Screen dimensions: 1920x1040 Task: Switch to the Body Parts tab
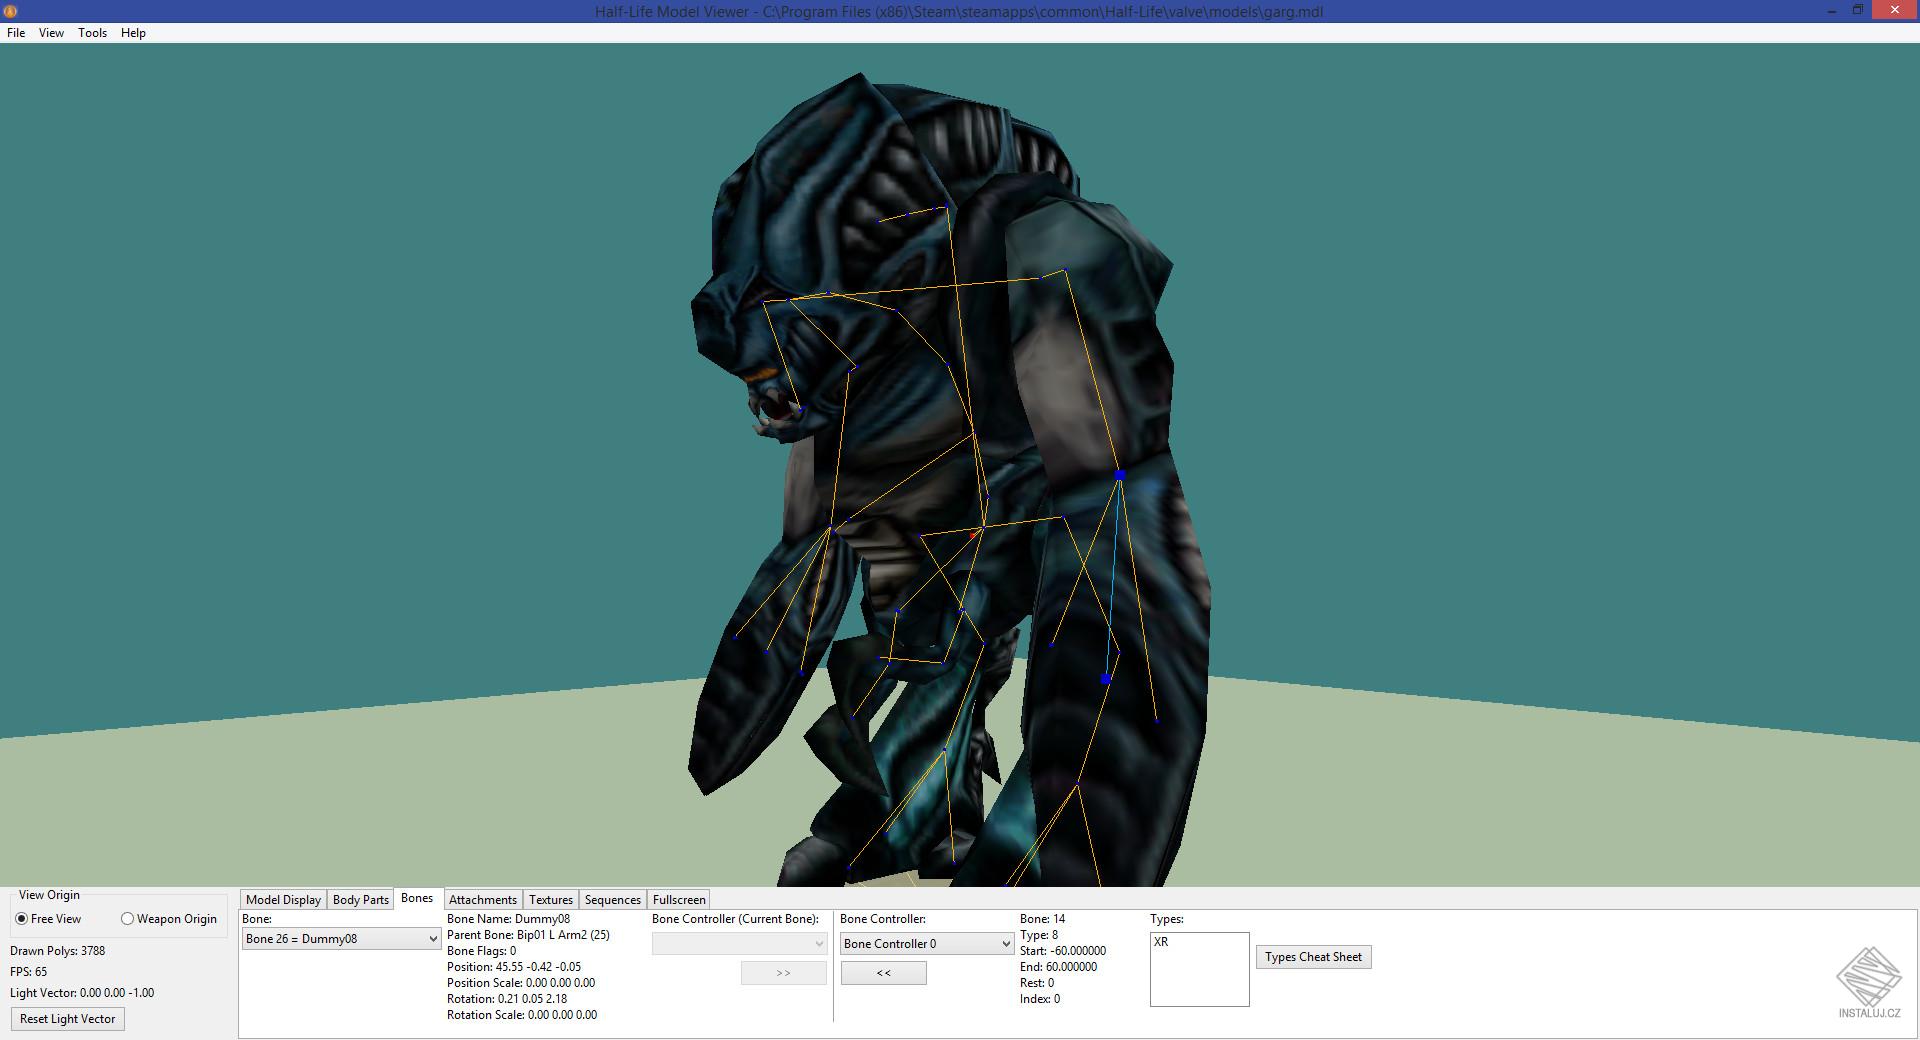point(360,899)
